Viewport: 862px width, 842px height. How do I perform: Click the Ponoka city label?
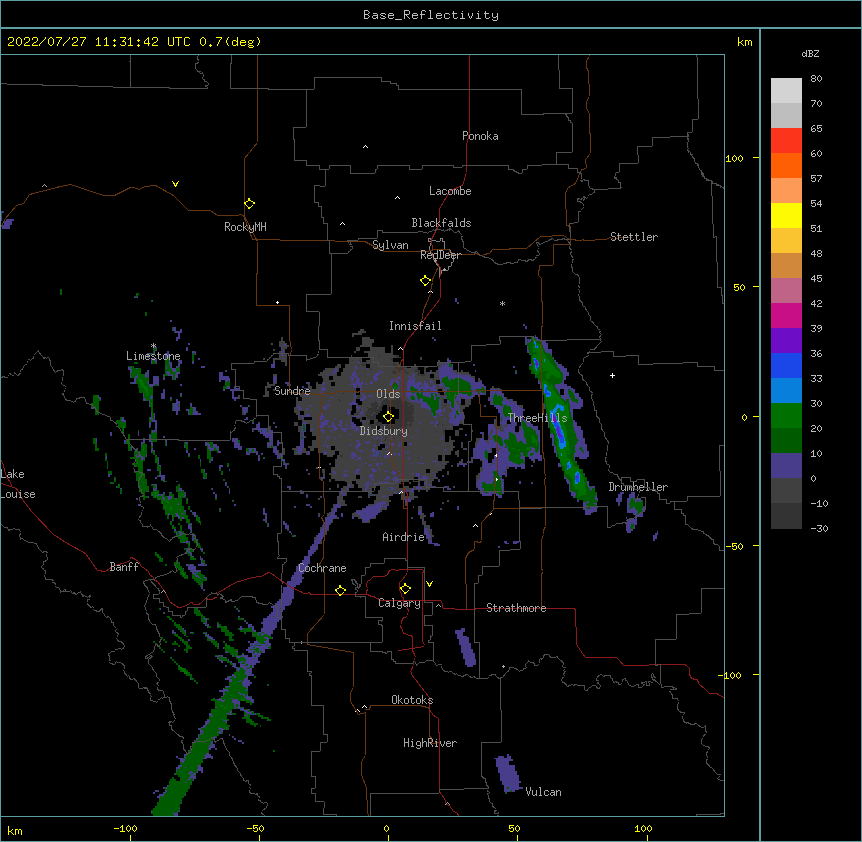[480, 136]
